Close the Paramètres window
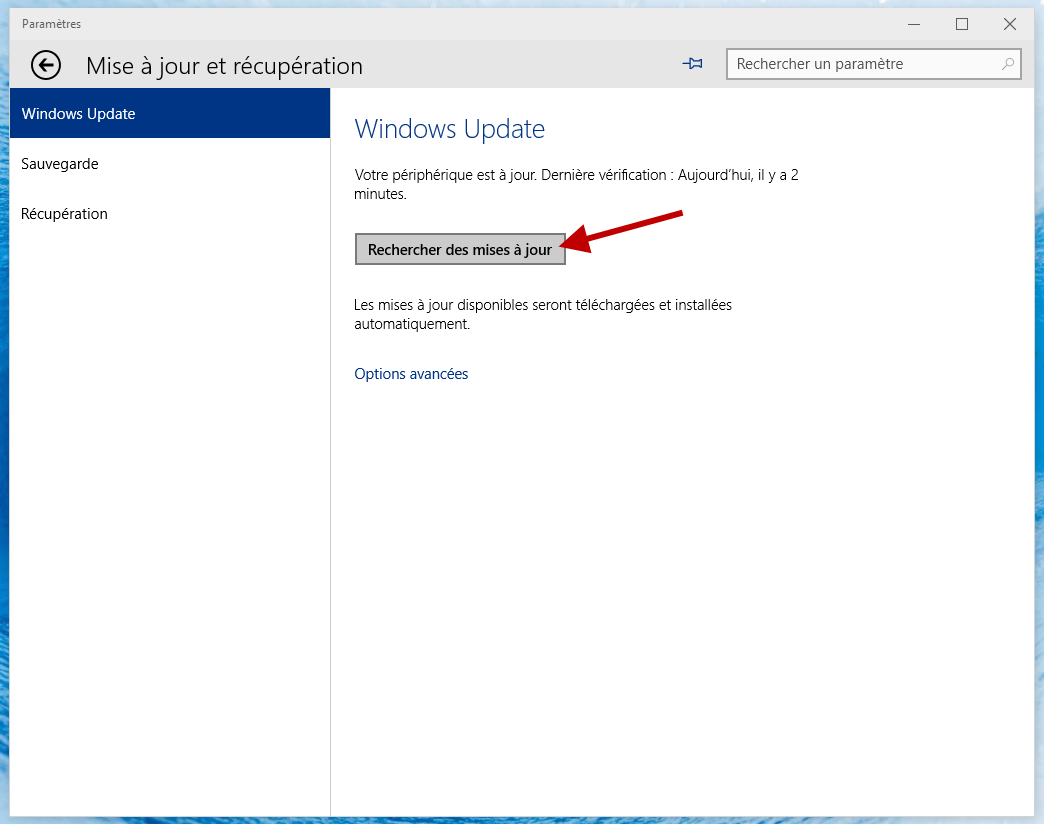Image resolution: width=1044 pixels, height=824 pixels. (x=1010, y=24)
